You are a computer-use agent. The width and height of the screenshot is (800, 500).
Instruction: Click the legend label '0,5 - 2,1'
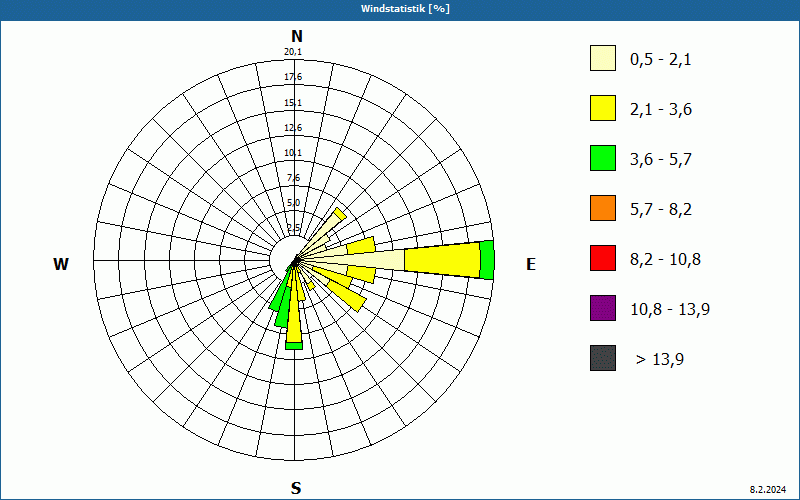point(661,60)
